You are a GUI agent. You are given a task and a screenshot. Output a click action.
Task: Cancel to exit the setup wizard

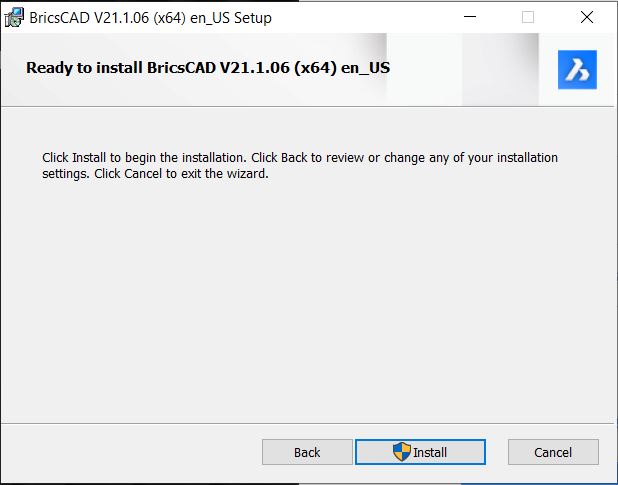(x=553, y=452)
